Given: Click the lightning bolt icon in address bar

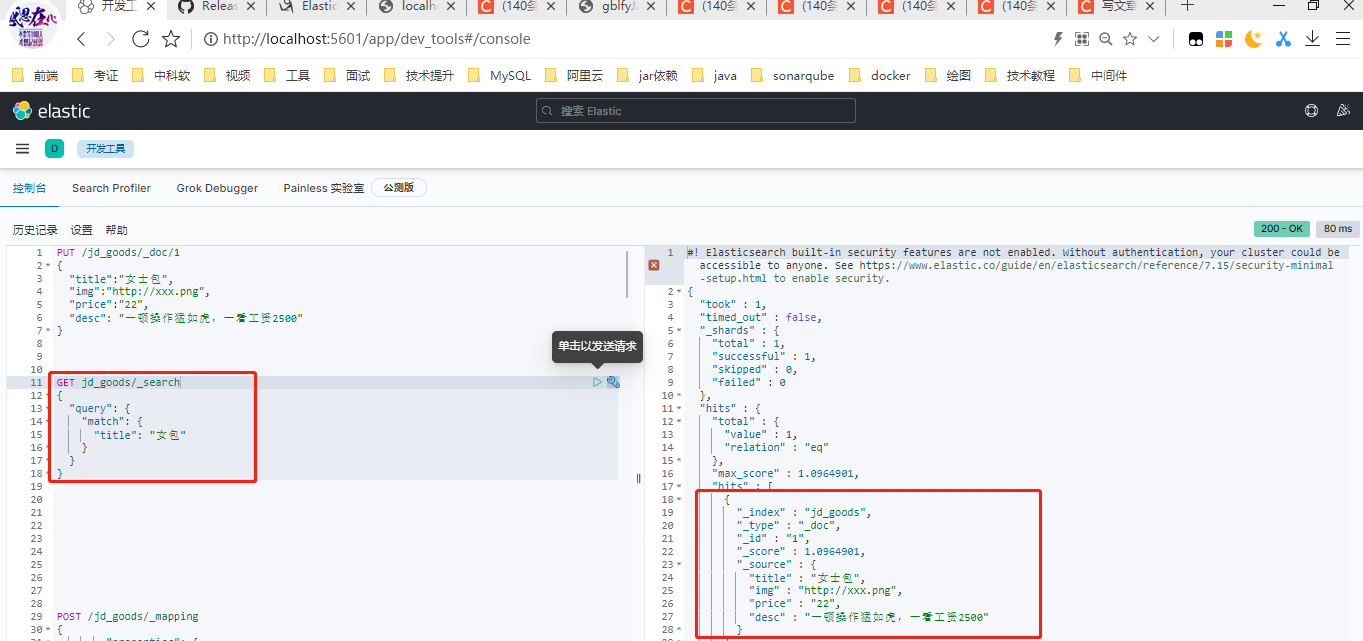Looking at the screenshot, I should coord(1058,39).
